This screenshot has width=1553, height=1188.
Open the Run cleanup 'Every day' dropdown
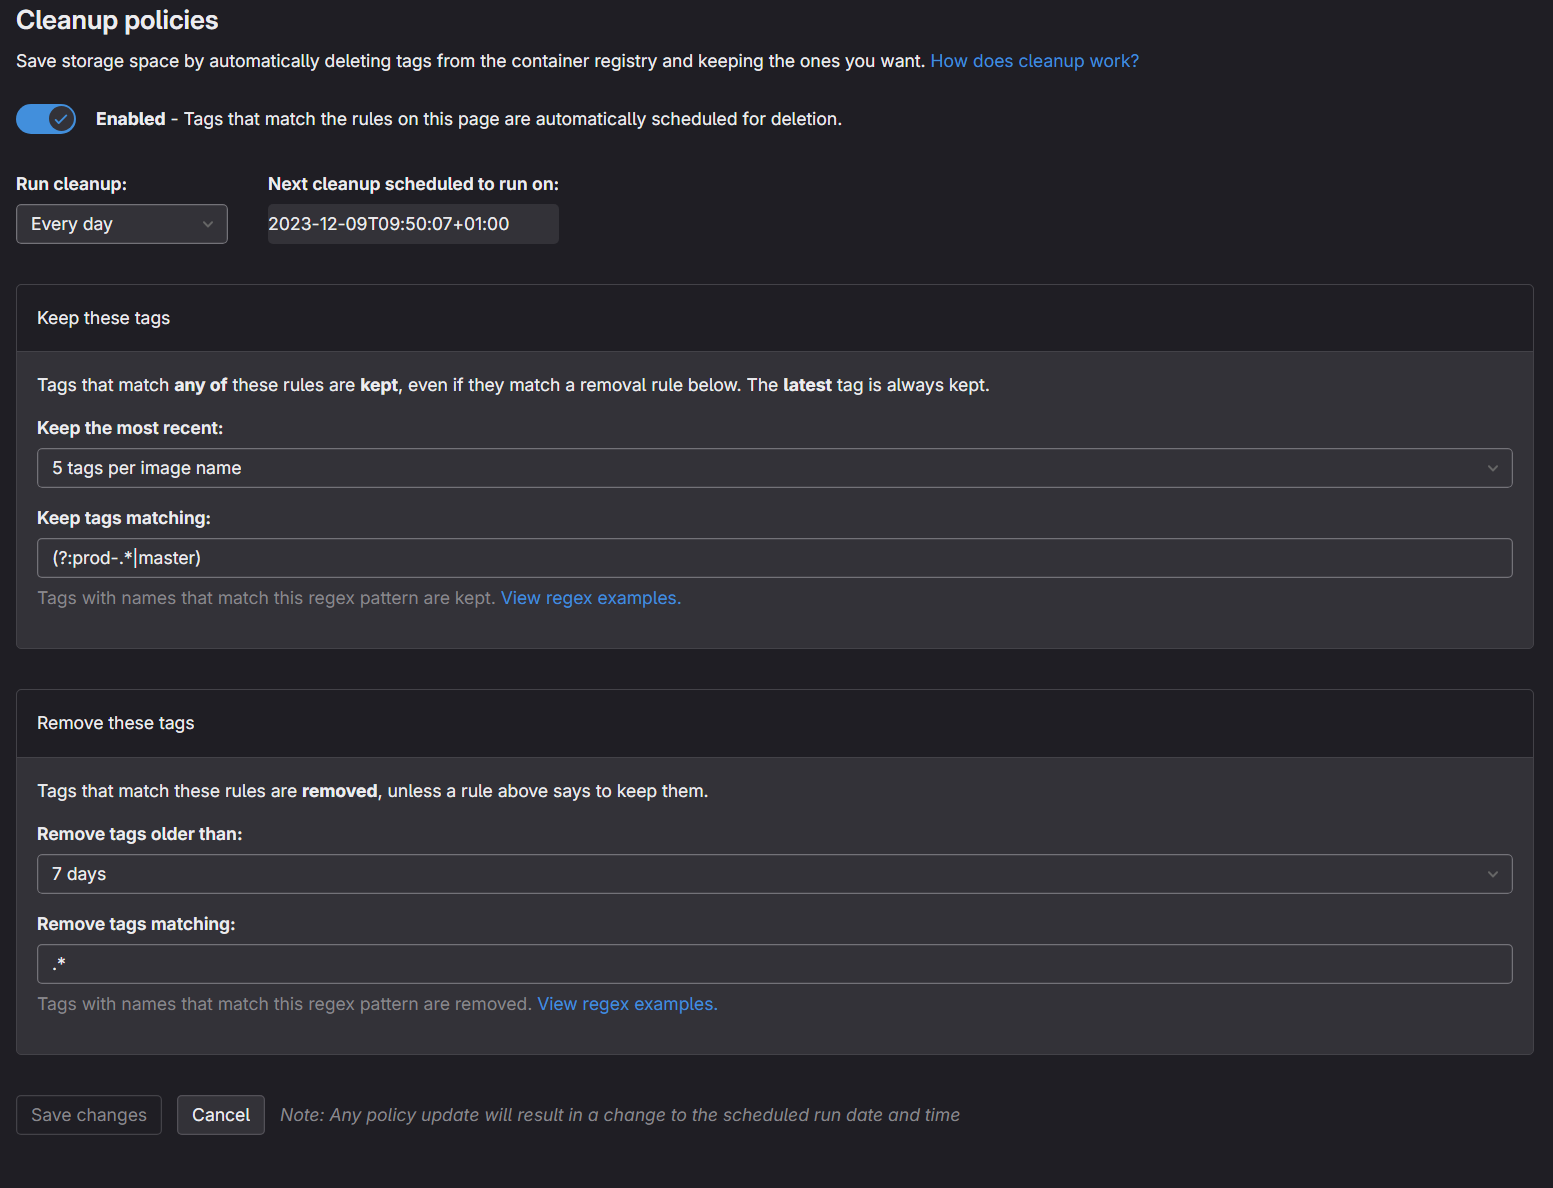pos(122,224)
